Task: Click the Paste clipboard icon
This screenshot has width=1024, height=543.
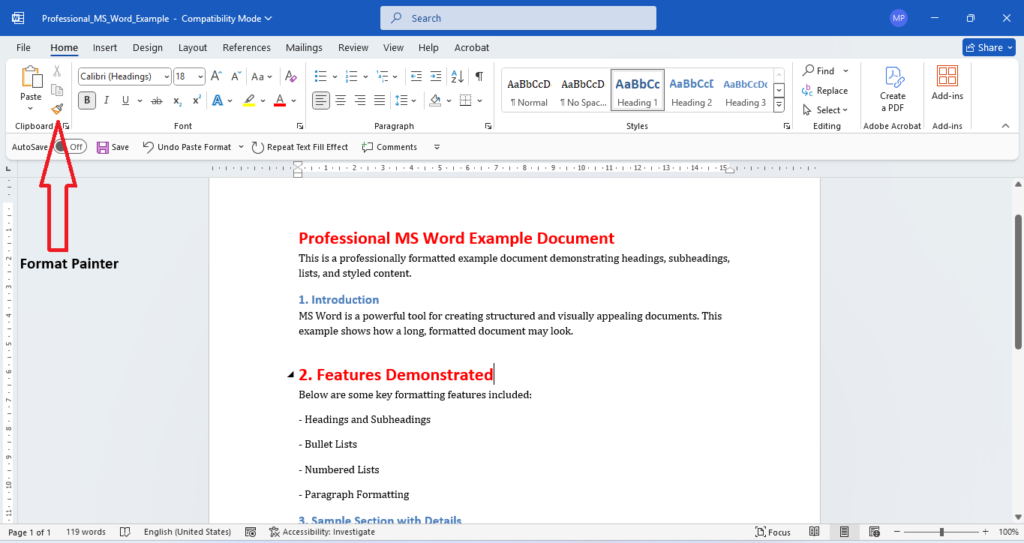Action: pyautogui.click(x=31, y=77)
